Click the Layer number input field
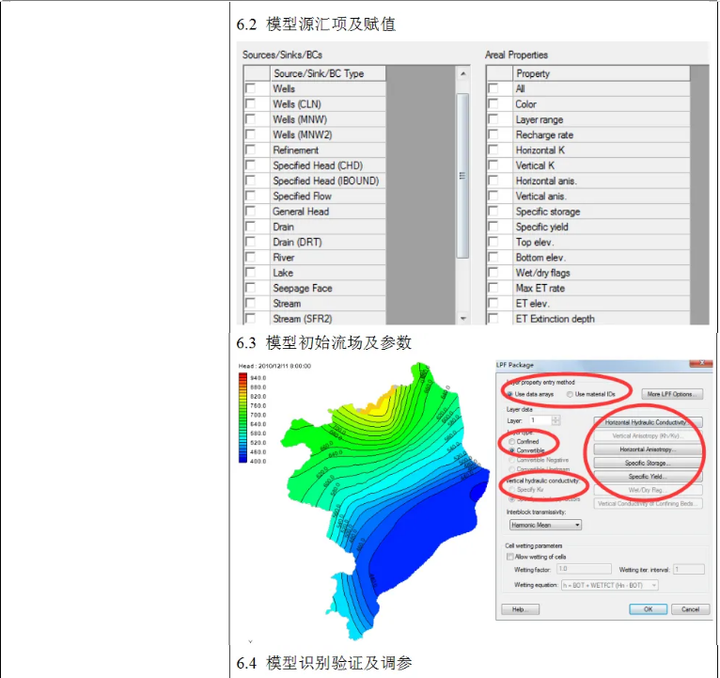The image size is (720, 678). click(x=540, y=420)
